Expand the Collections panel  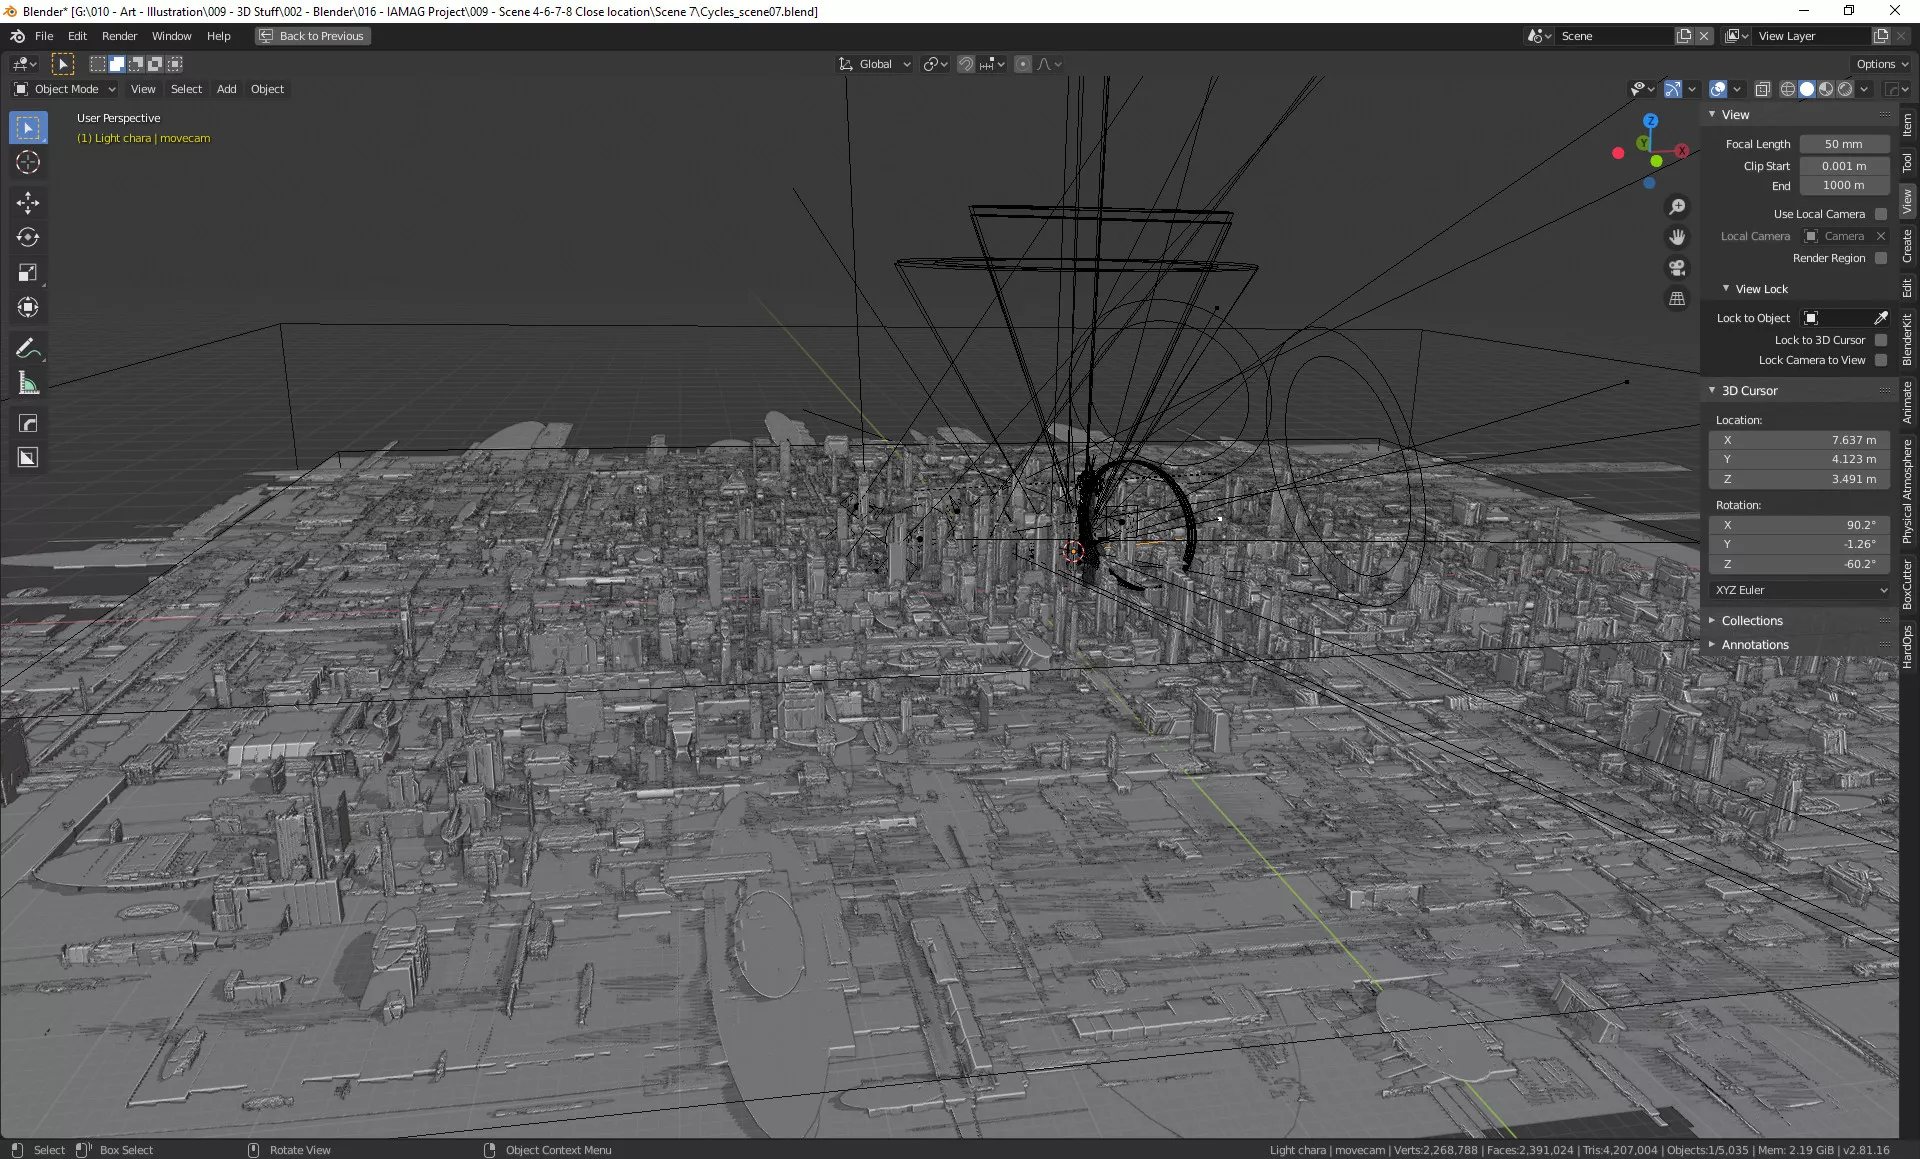pyautogui.click(x=1751, y=621)
